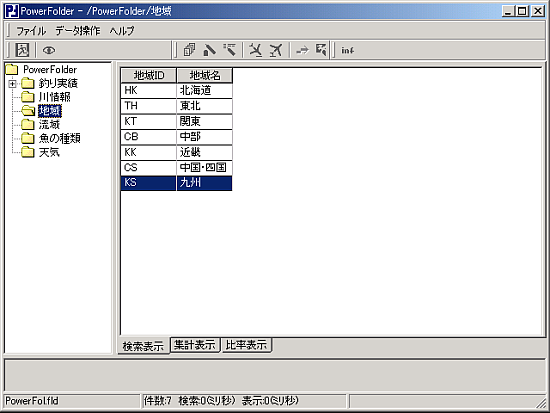Click the exit door toolbar icon
This screenshot has height=413, width=550.
[x=22, y=50]
